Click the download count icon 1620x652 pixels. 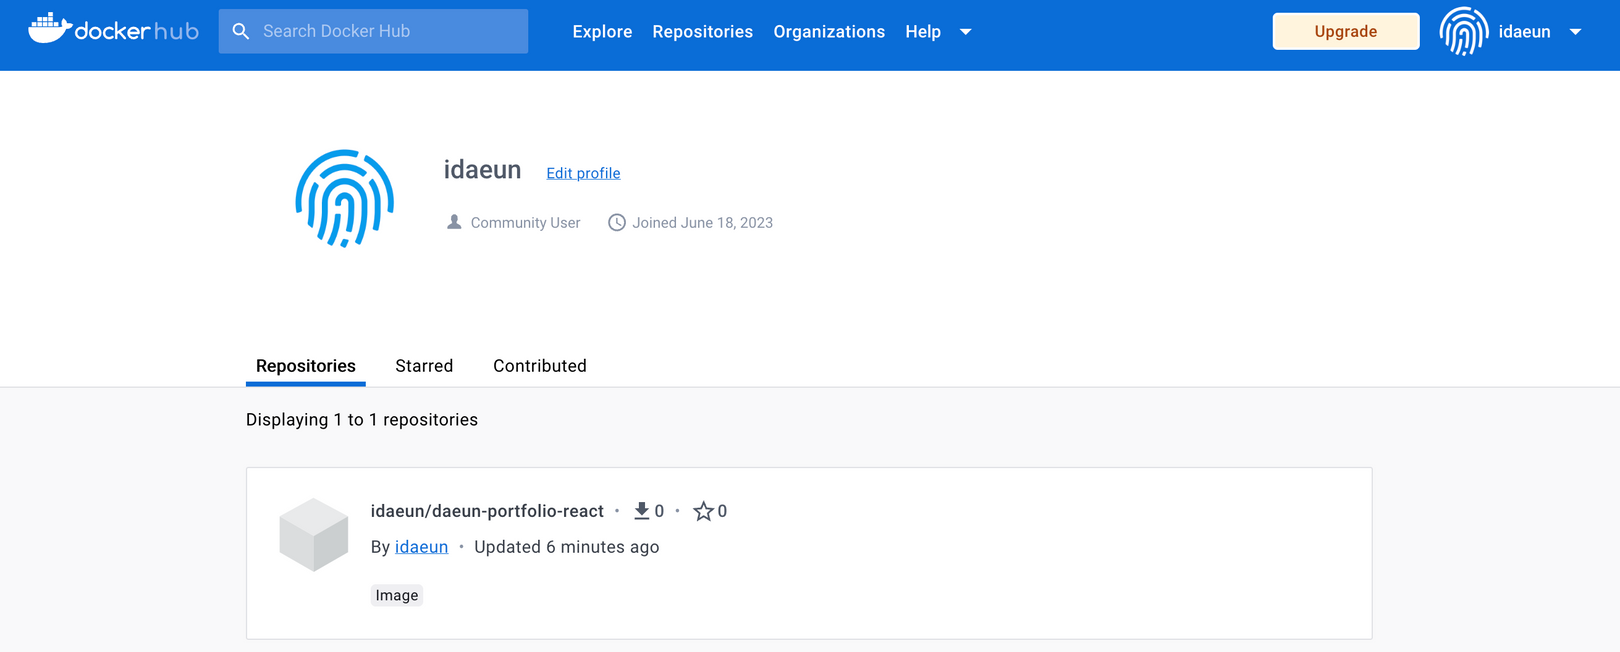pos(642,511)
